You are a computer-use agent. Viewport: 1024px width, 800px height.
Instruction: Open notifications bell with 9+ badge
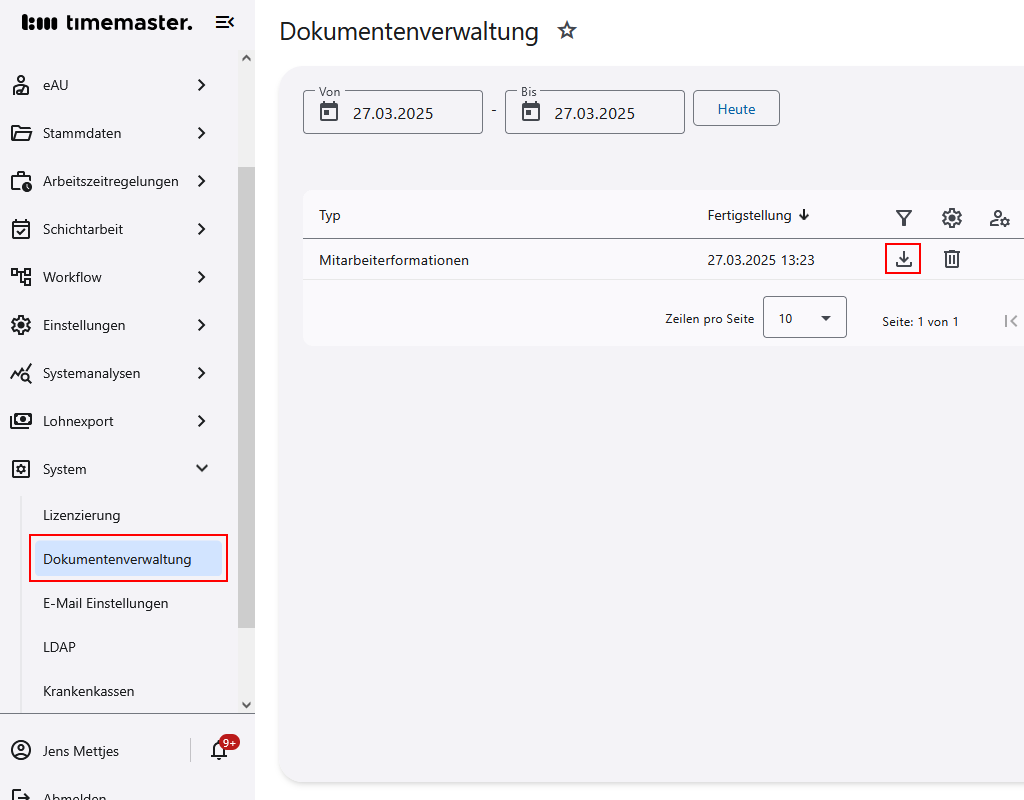pyautogui.click(x=220, y=750)
